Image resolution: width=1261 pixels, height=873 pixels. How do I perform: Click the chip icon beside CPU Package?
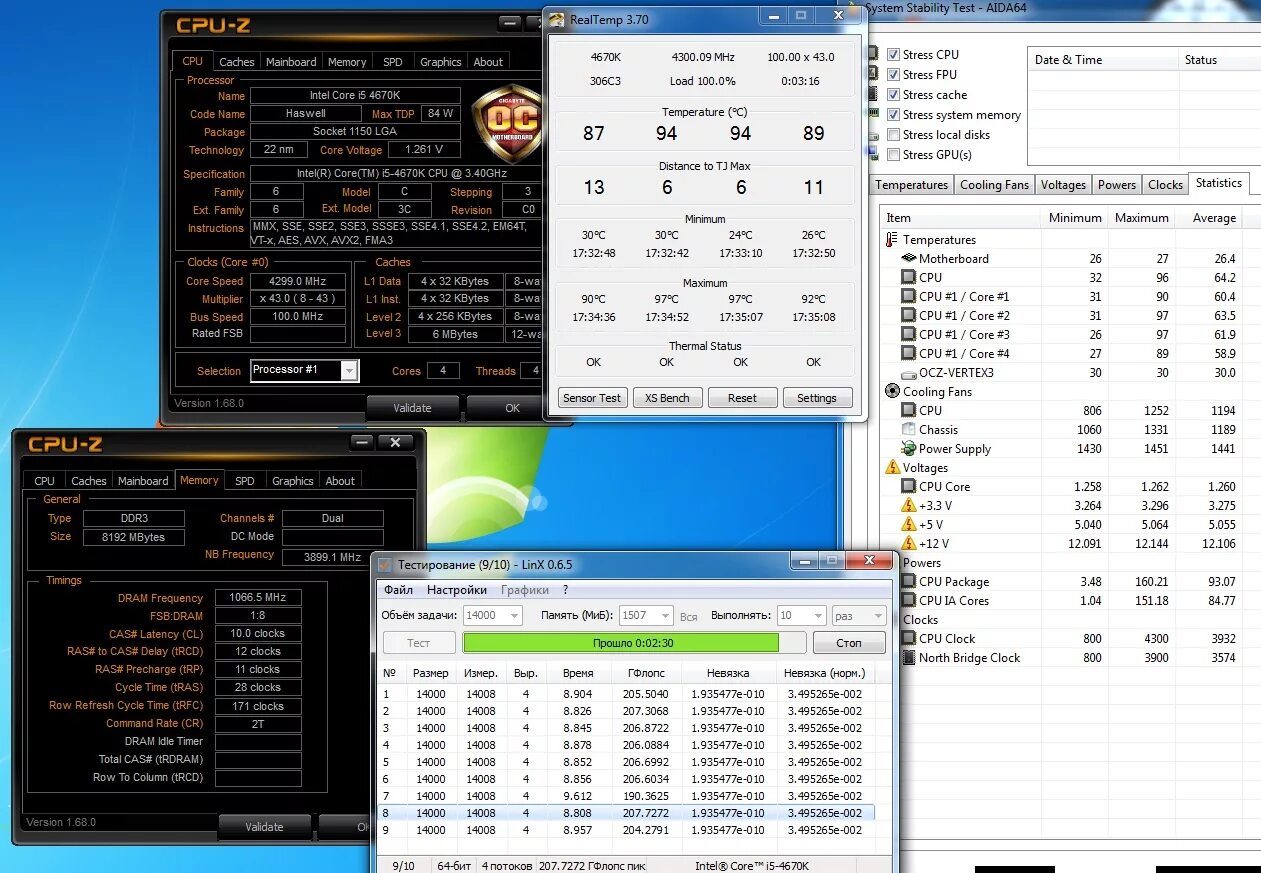[909, 582]
